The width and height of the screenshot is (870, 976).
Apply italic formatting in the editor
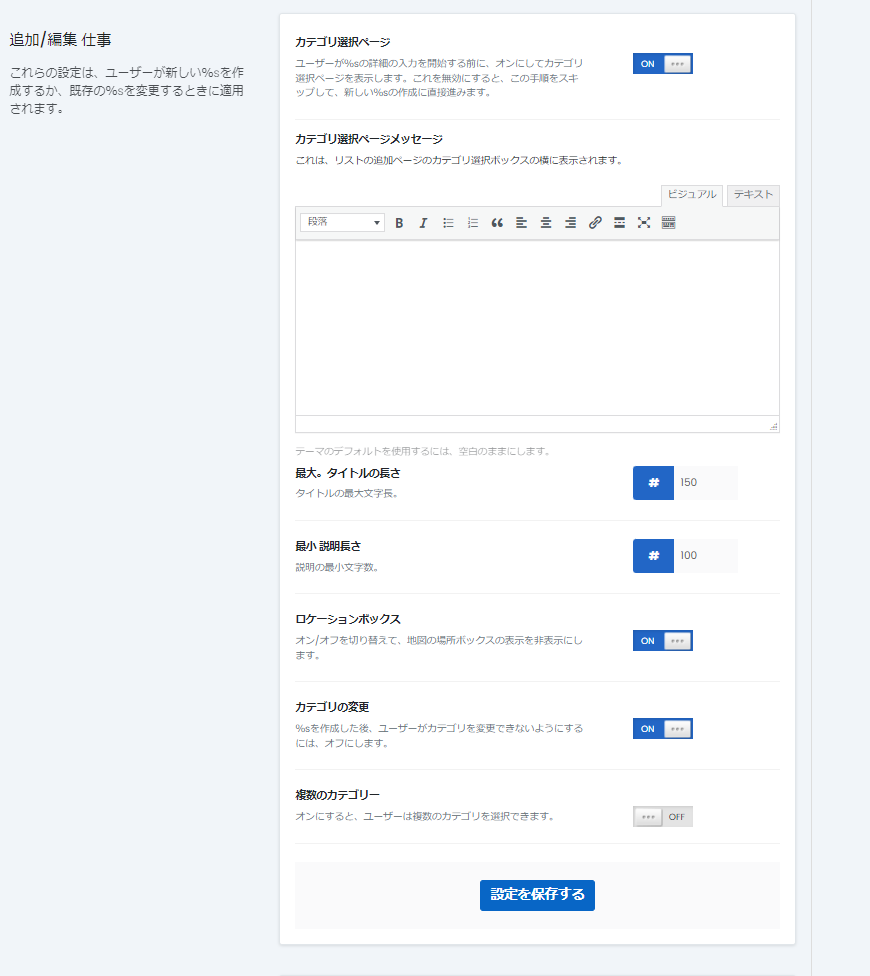coord(423,223)
